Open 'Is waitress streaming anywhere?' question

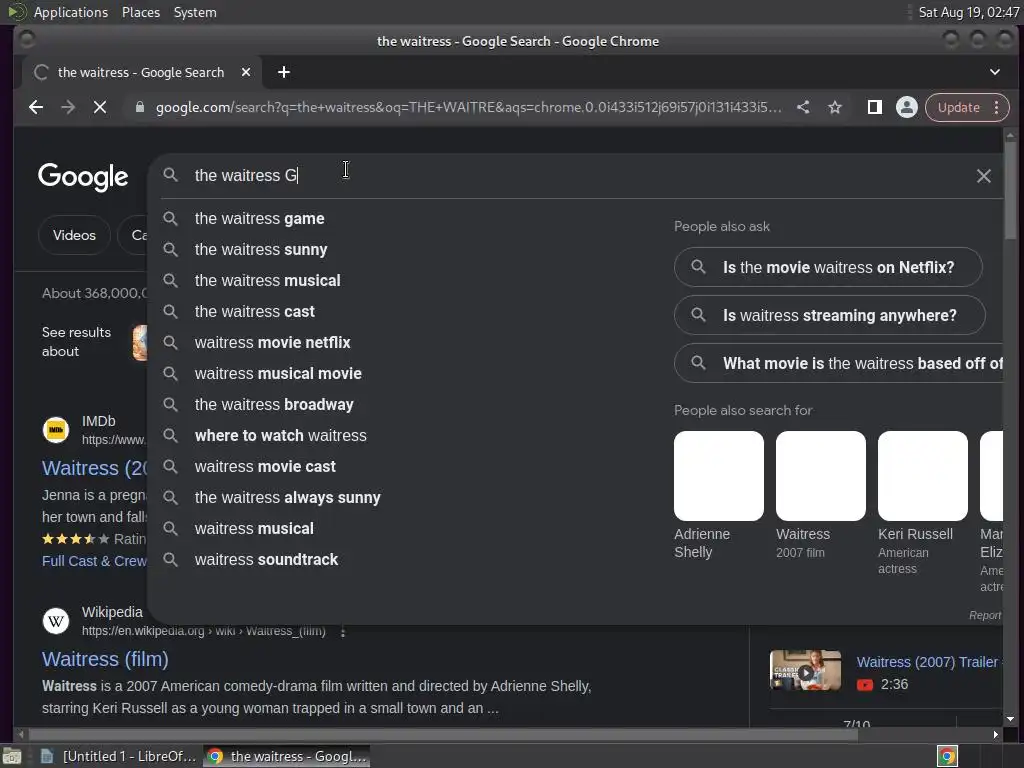(829, 315)
